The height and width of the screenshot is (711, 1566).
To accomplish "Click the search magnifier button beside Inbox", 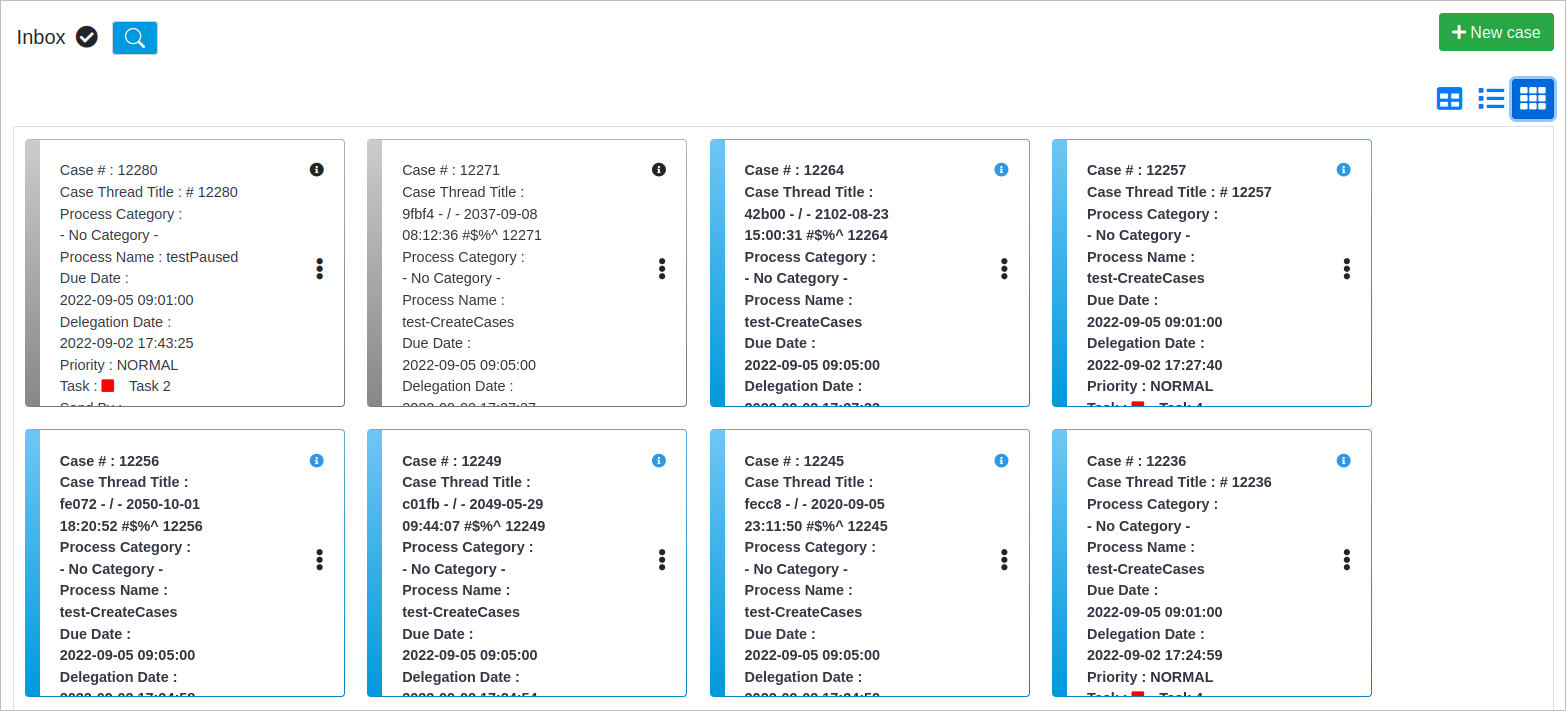I will 135,38.
